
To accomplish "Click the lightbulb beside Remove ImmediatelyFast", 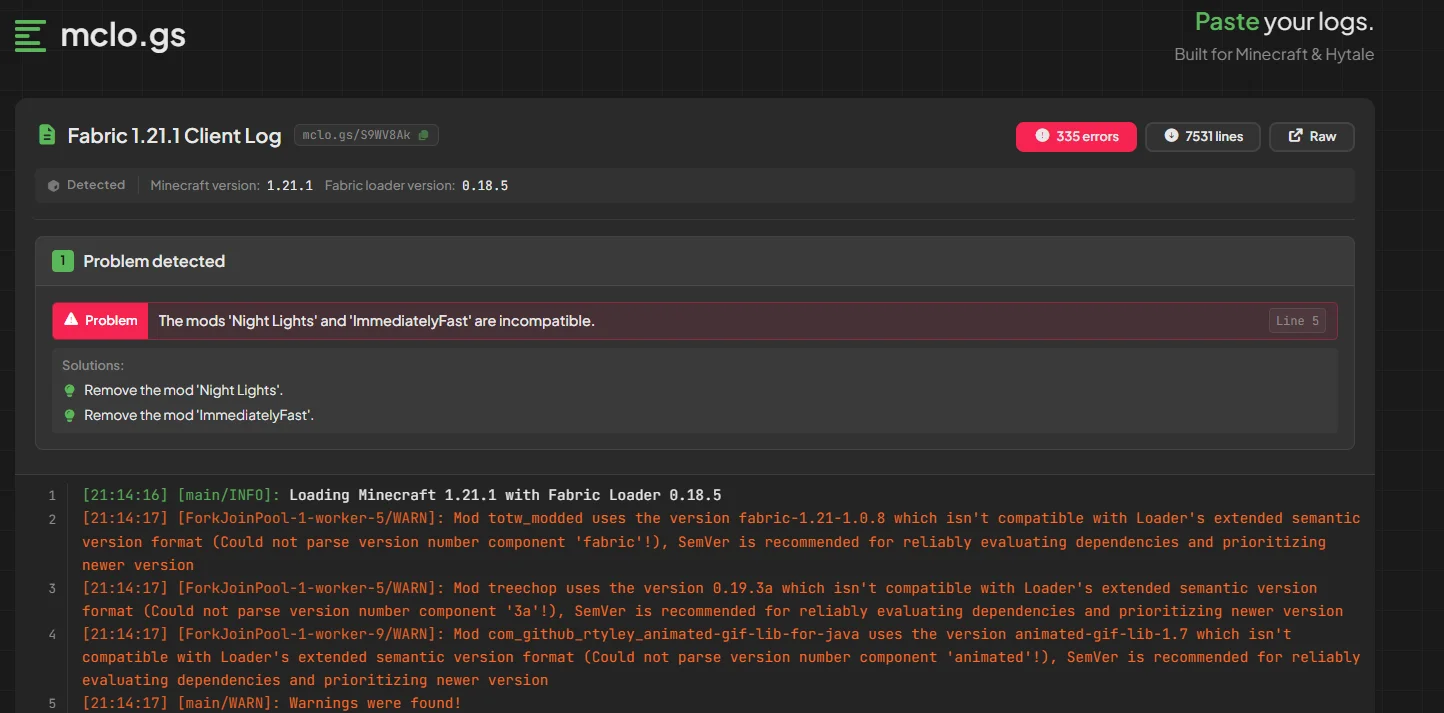I will click(69, 415).
